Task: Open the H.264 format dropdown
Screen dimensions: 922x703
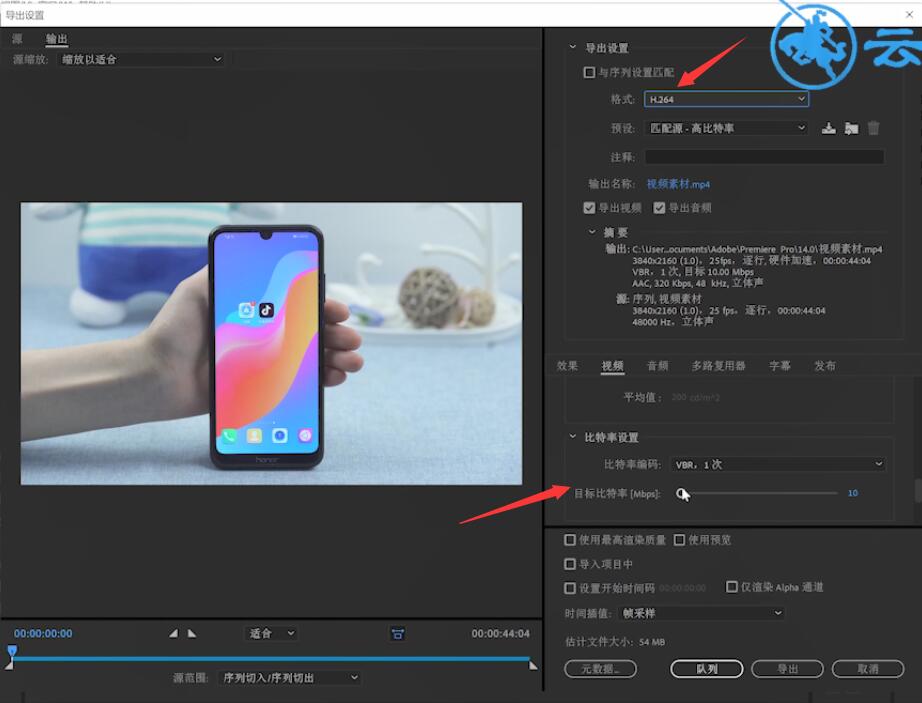Action: point(726,99)
